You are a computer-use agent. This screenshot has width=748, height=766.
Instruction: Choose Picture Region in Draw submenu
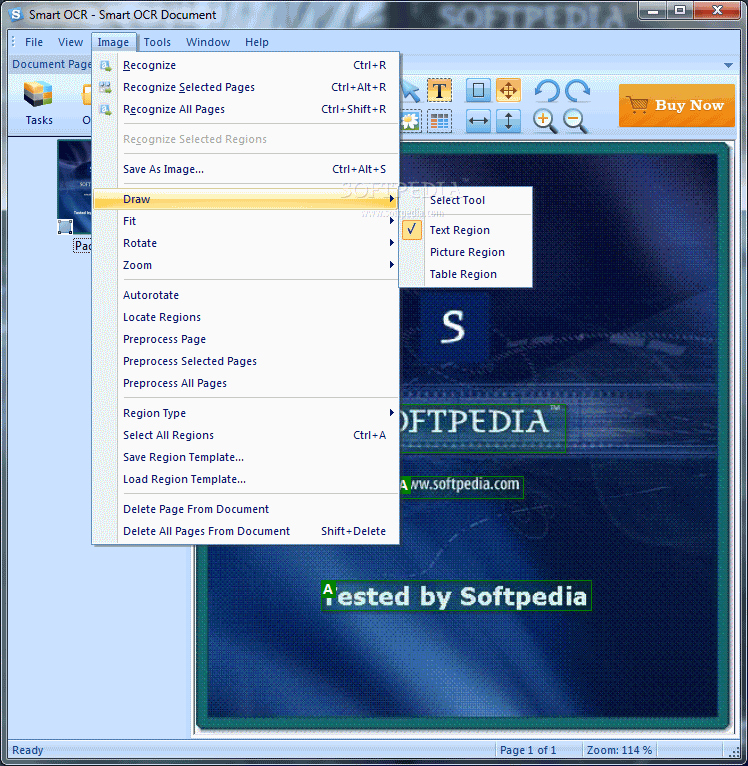pos(466,252)
